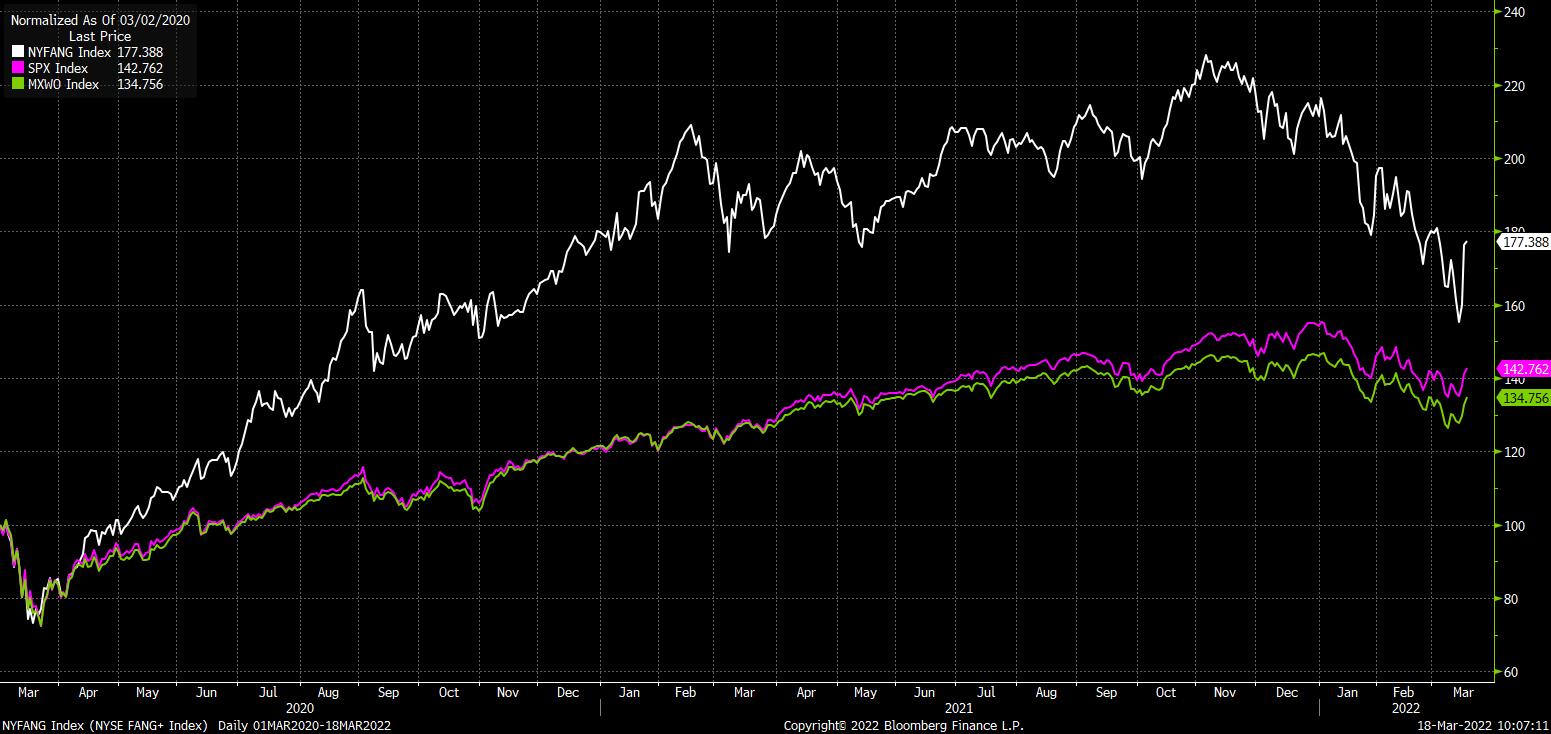Screen dimensions: 1551x734
Task: Click the 2021 year label on time axis
Action: (959, 707)
